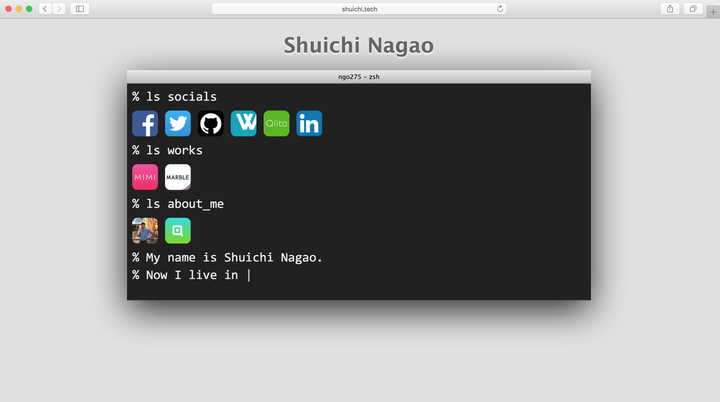Click the Shuichi Nagao page heading
Image resolution: width=720 pixels, height=402 pixels.
coord(359,45)
